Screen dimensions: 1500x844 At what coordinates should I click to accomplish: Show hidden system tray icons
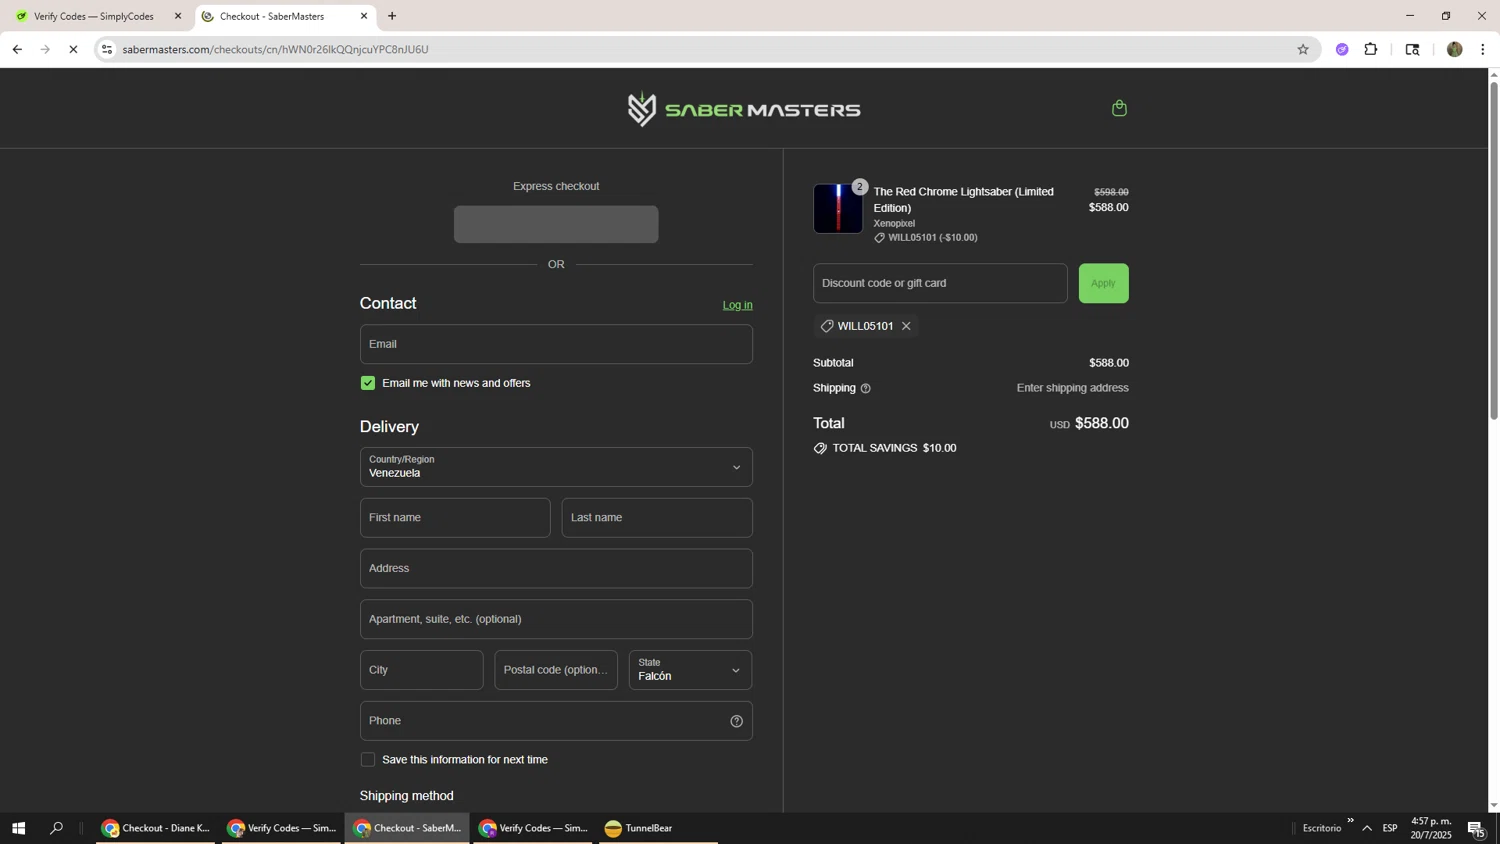1367,828
